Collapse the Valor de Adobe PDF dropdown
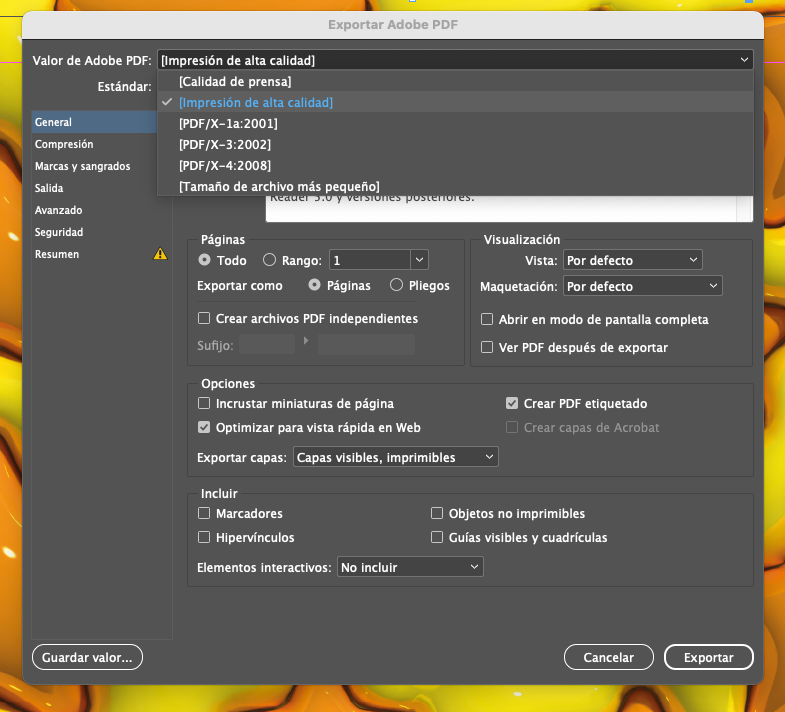 [455, 60]
